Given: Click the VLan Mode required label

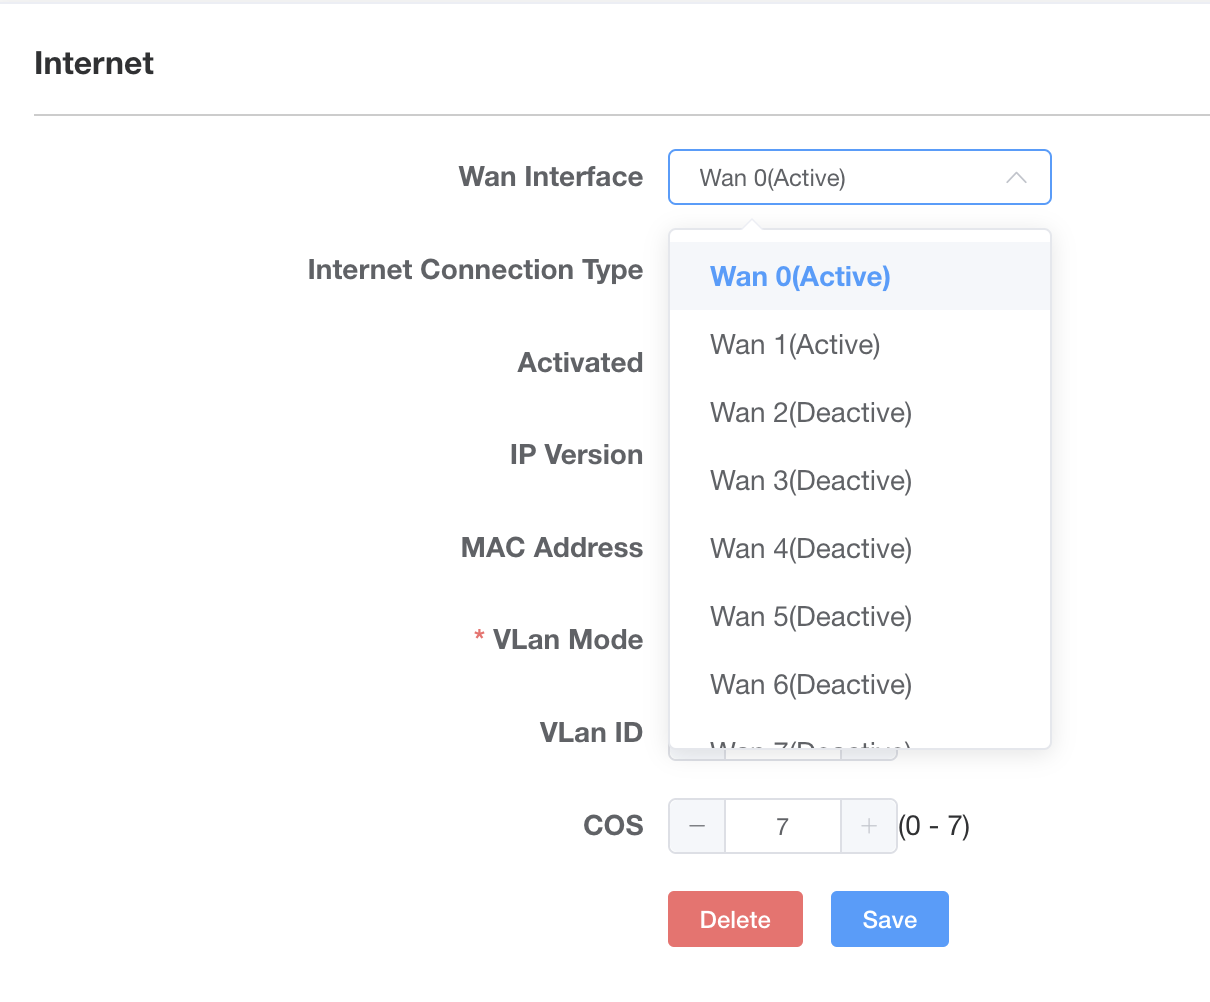Looking at the screenshot, I should pyautogui.click(x=567, y=640).
